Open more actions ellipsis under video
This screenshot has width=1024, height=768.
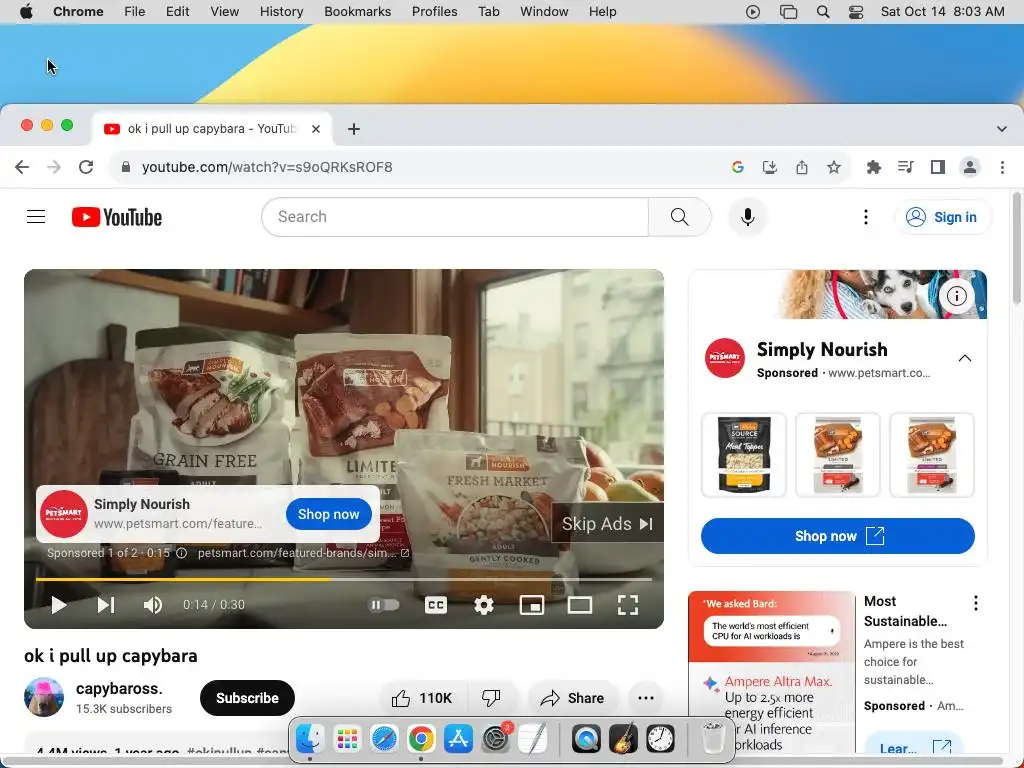646,698
